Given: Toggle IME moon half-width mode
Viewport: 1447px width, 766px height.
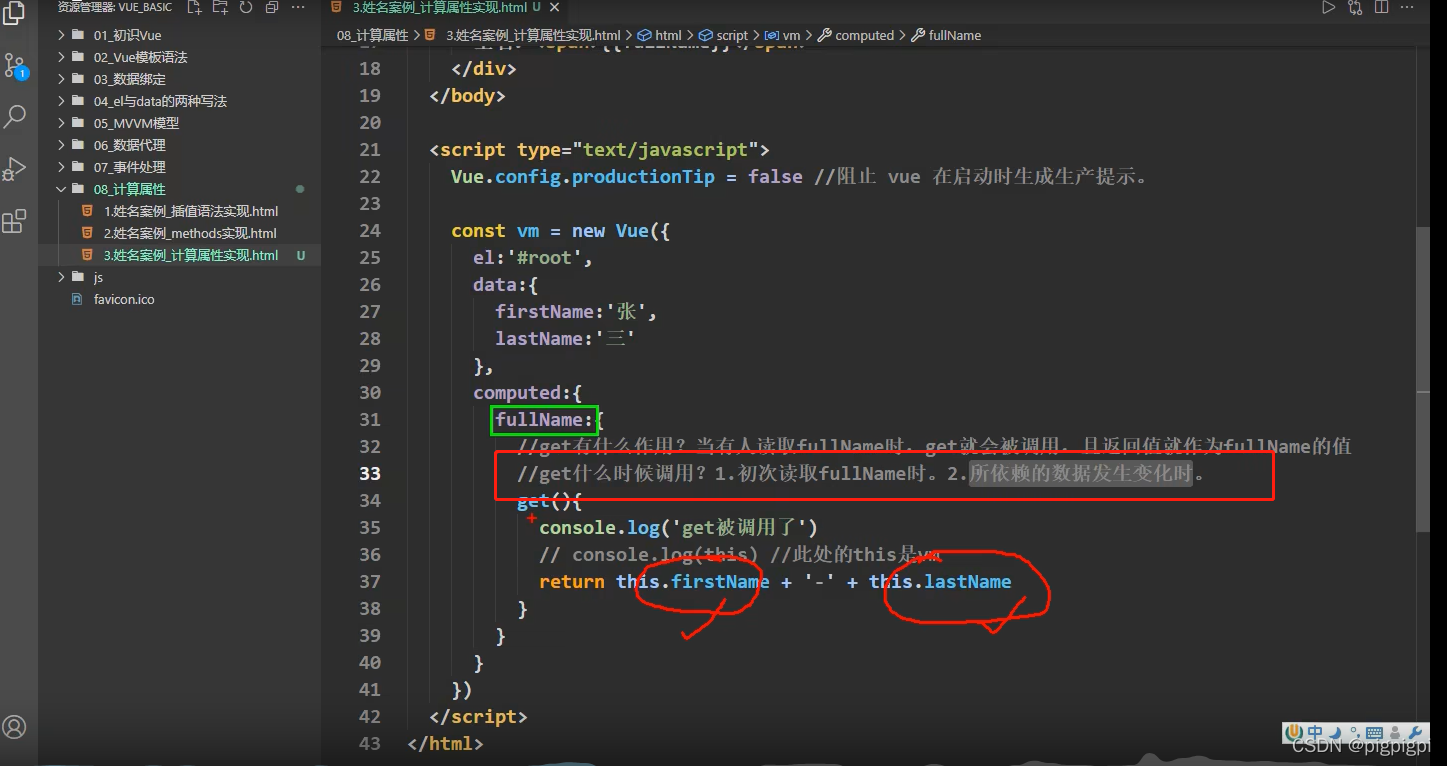Looking at the screenshot, I should pos(1335,733).
